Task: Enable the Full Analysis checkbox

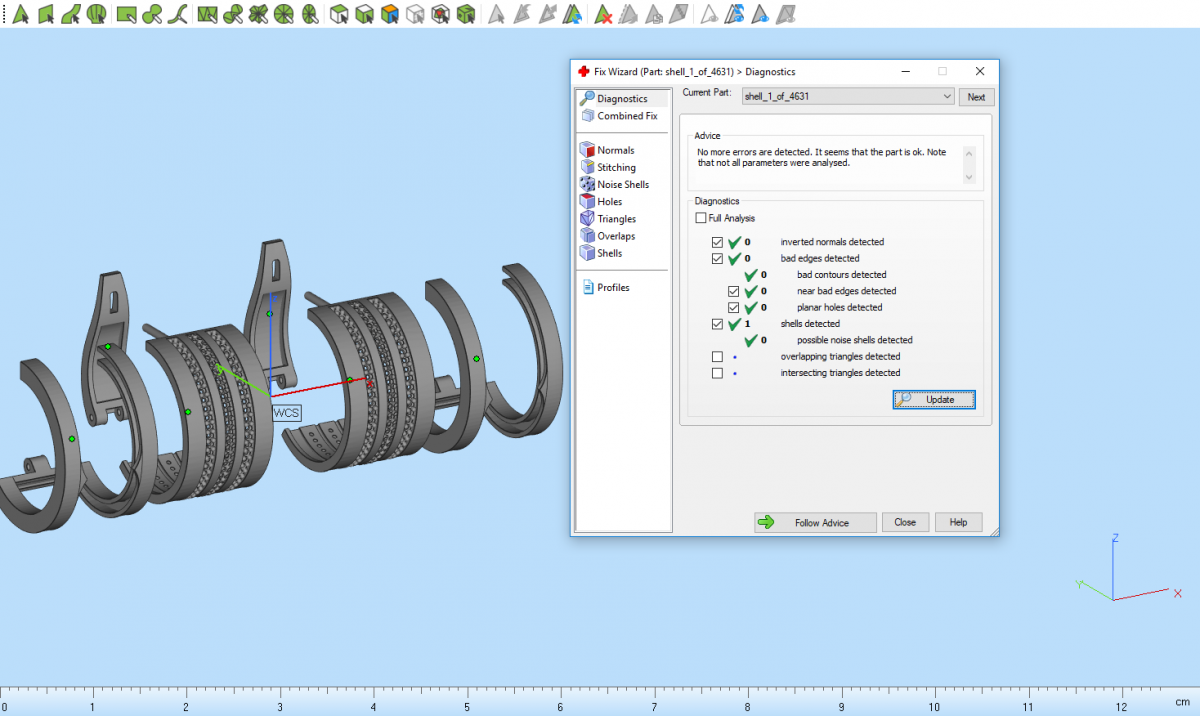Action: (x=700, y=218)
